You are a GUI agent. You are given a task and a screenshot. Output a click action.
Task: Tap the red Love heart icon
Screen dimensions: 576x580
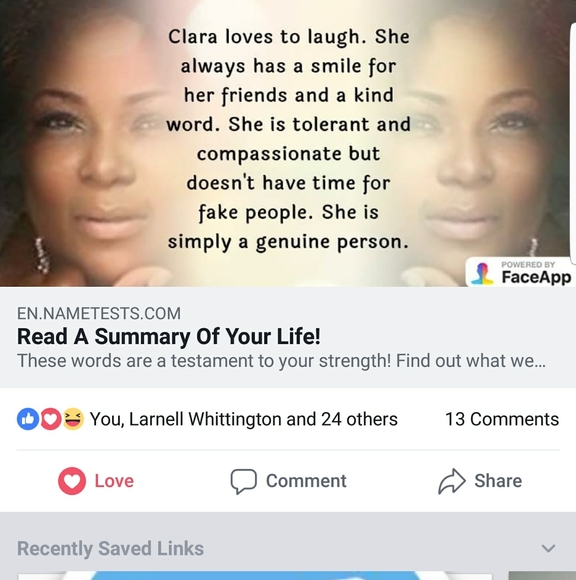click(72, 480)
